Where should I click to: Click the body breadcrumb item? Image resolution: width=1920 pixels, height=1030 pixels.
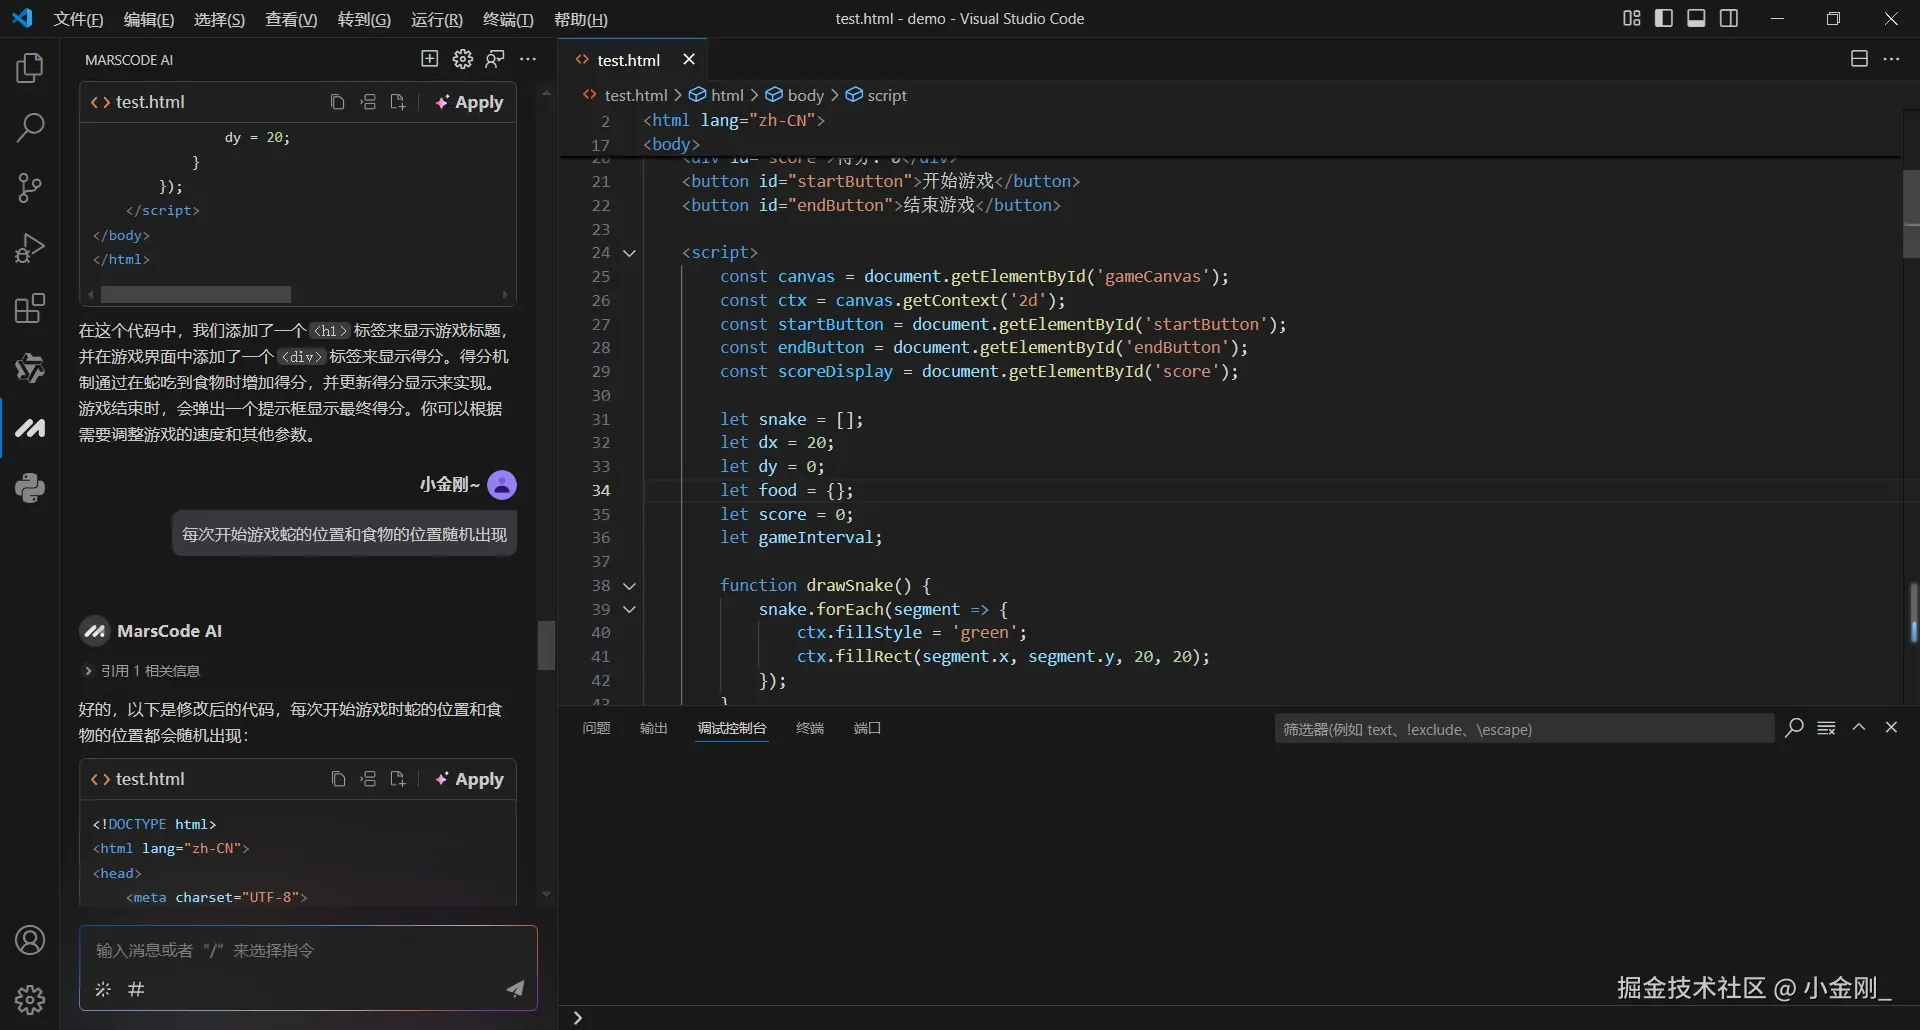tap(804, 95)
